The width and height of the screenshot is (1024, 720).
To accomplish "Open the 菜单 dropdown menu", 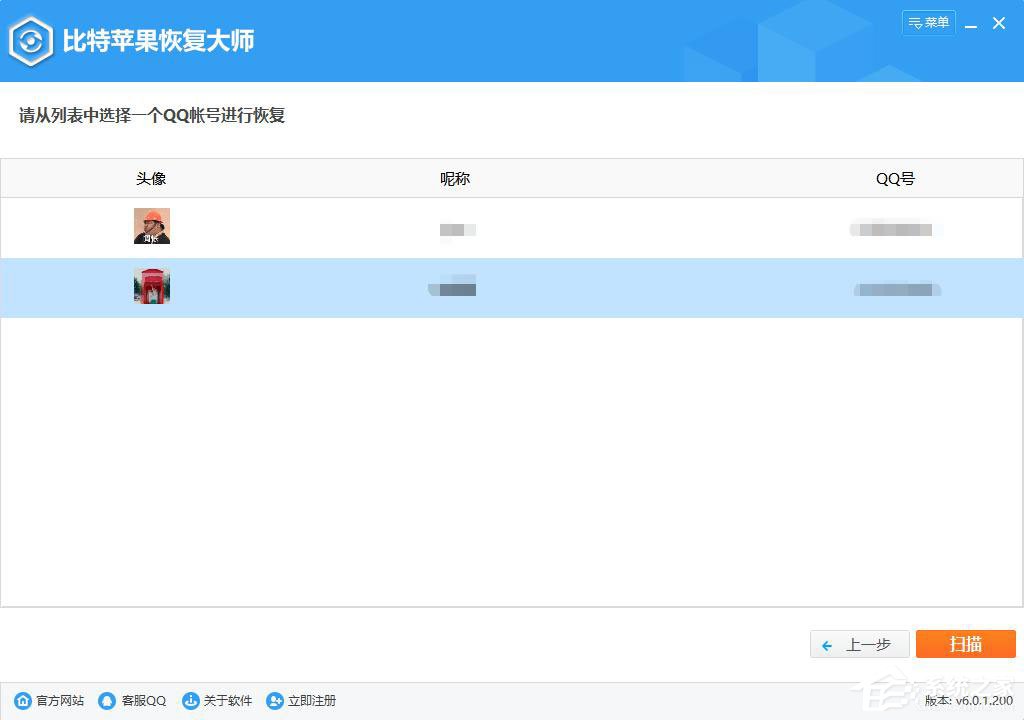I will (x=929, y=22).
